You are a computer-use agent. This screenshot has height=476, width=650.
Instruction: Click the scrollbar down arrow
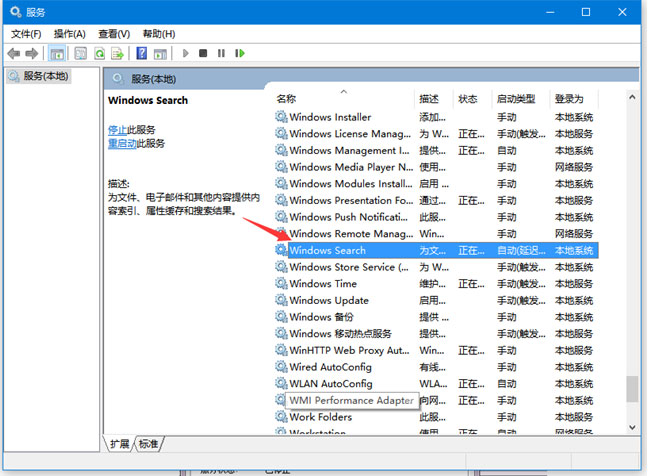(x=632, y=427)
